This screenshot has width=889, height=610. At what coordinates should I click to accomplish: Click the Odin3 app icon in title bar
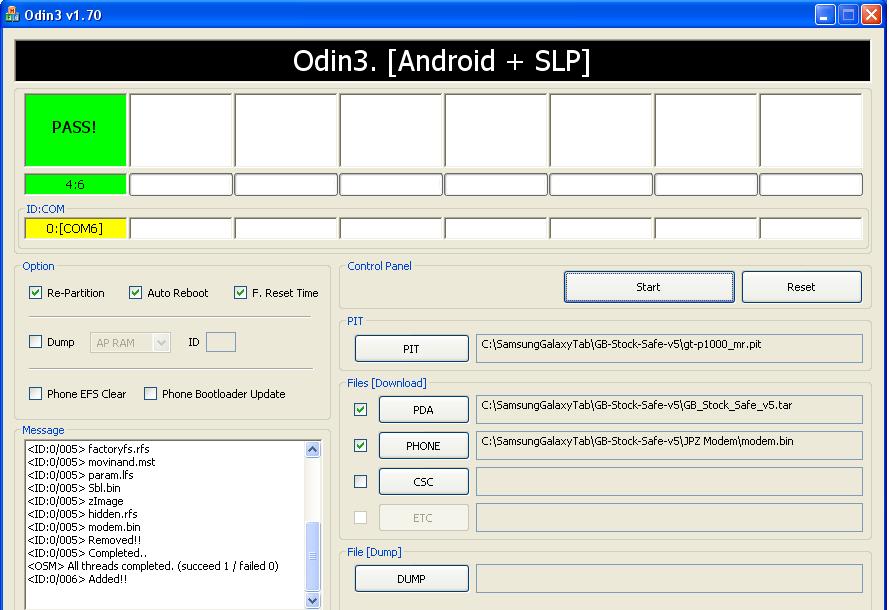[x=12, y=14]
